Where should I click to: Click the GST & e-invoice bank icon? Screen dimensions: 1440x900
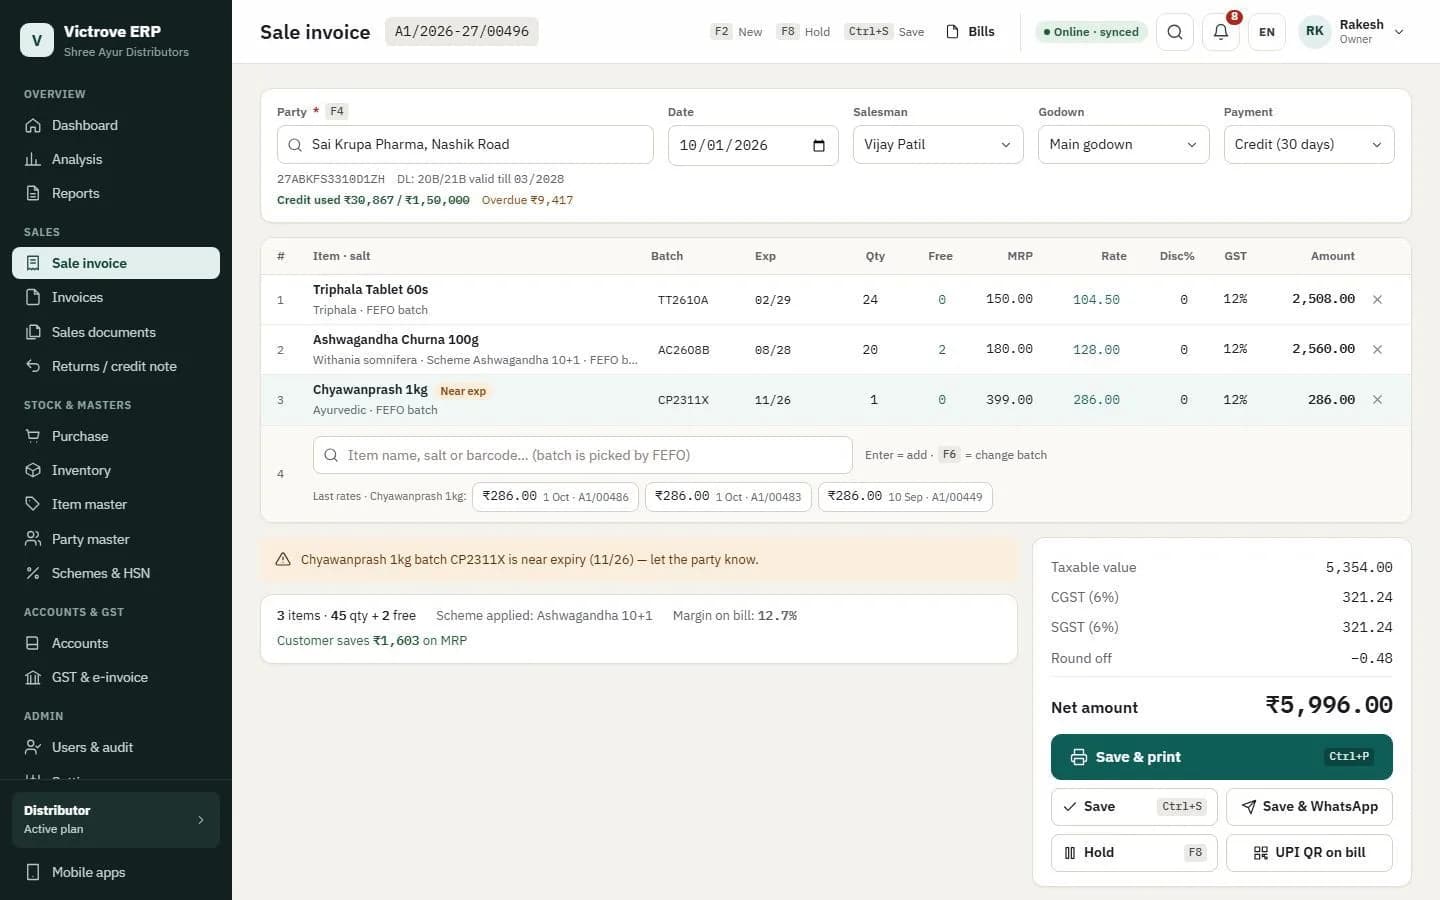[33, 677]
